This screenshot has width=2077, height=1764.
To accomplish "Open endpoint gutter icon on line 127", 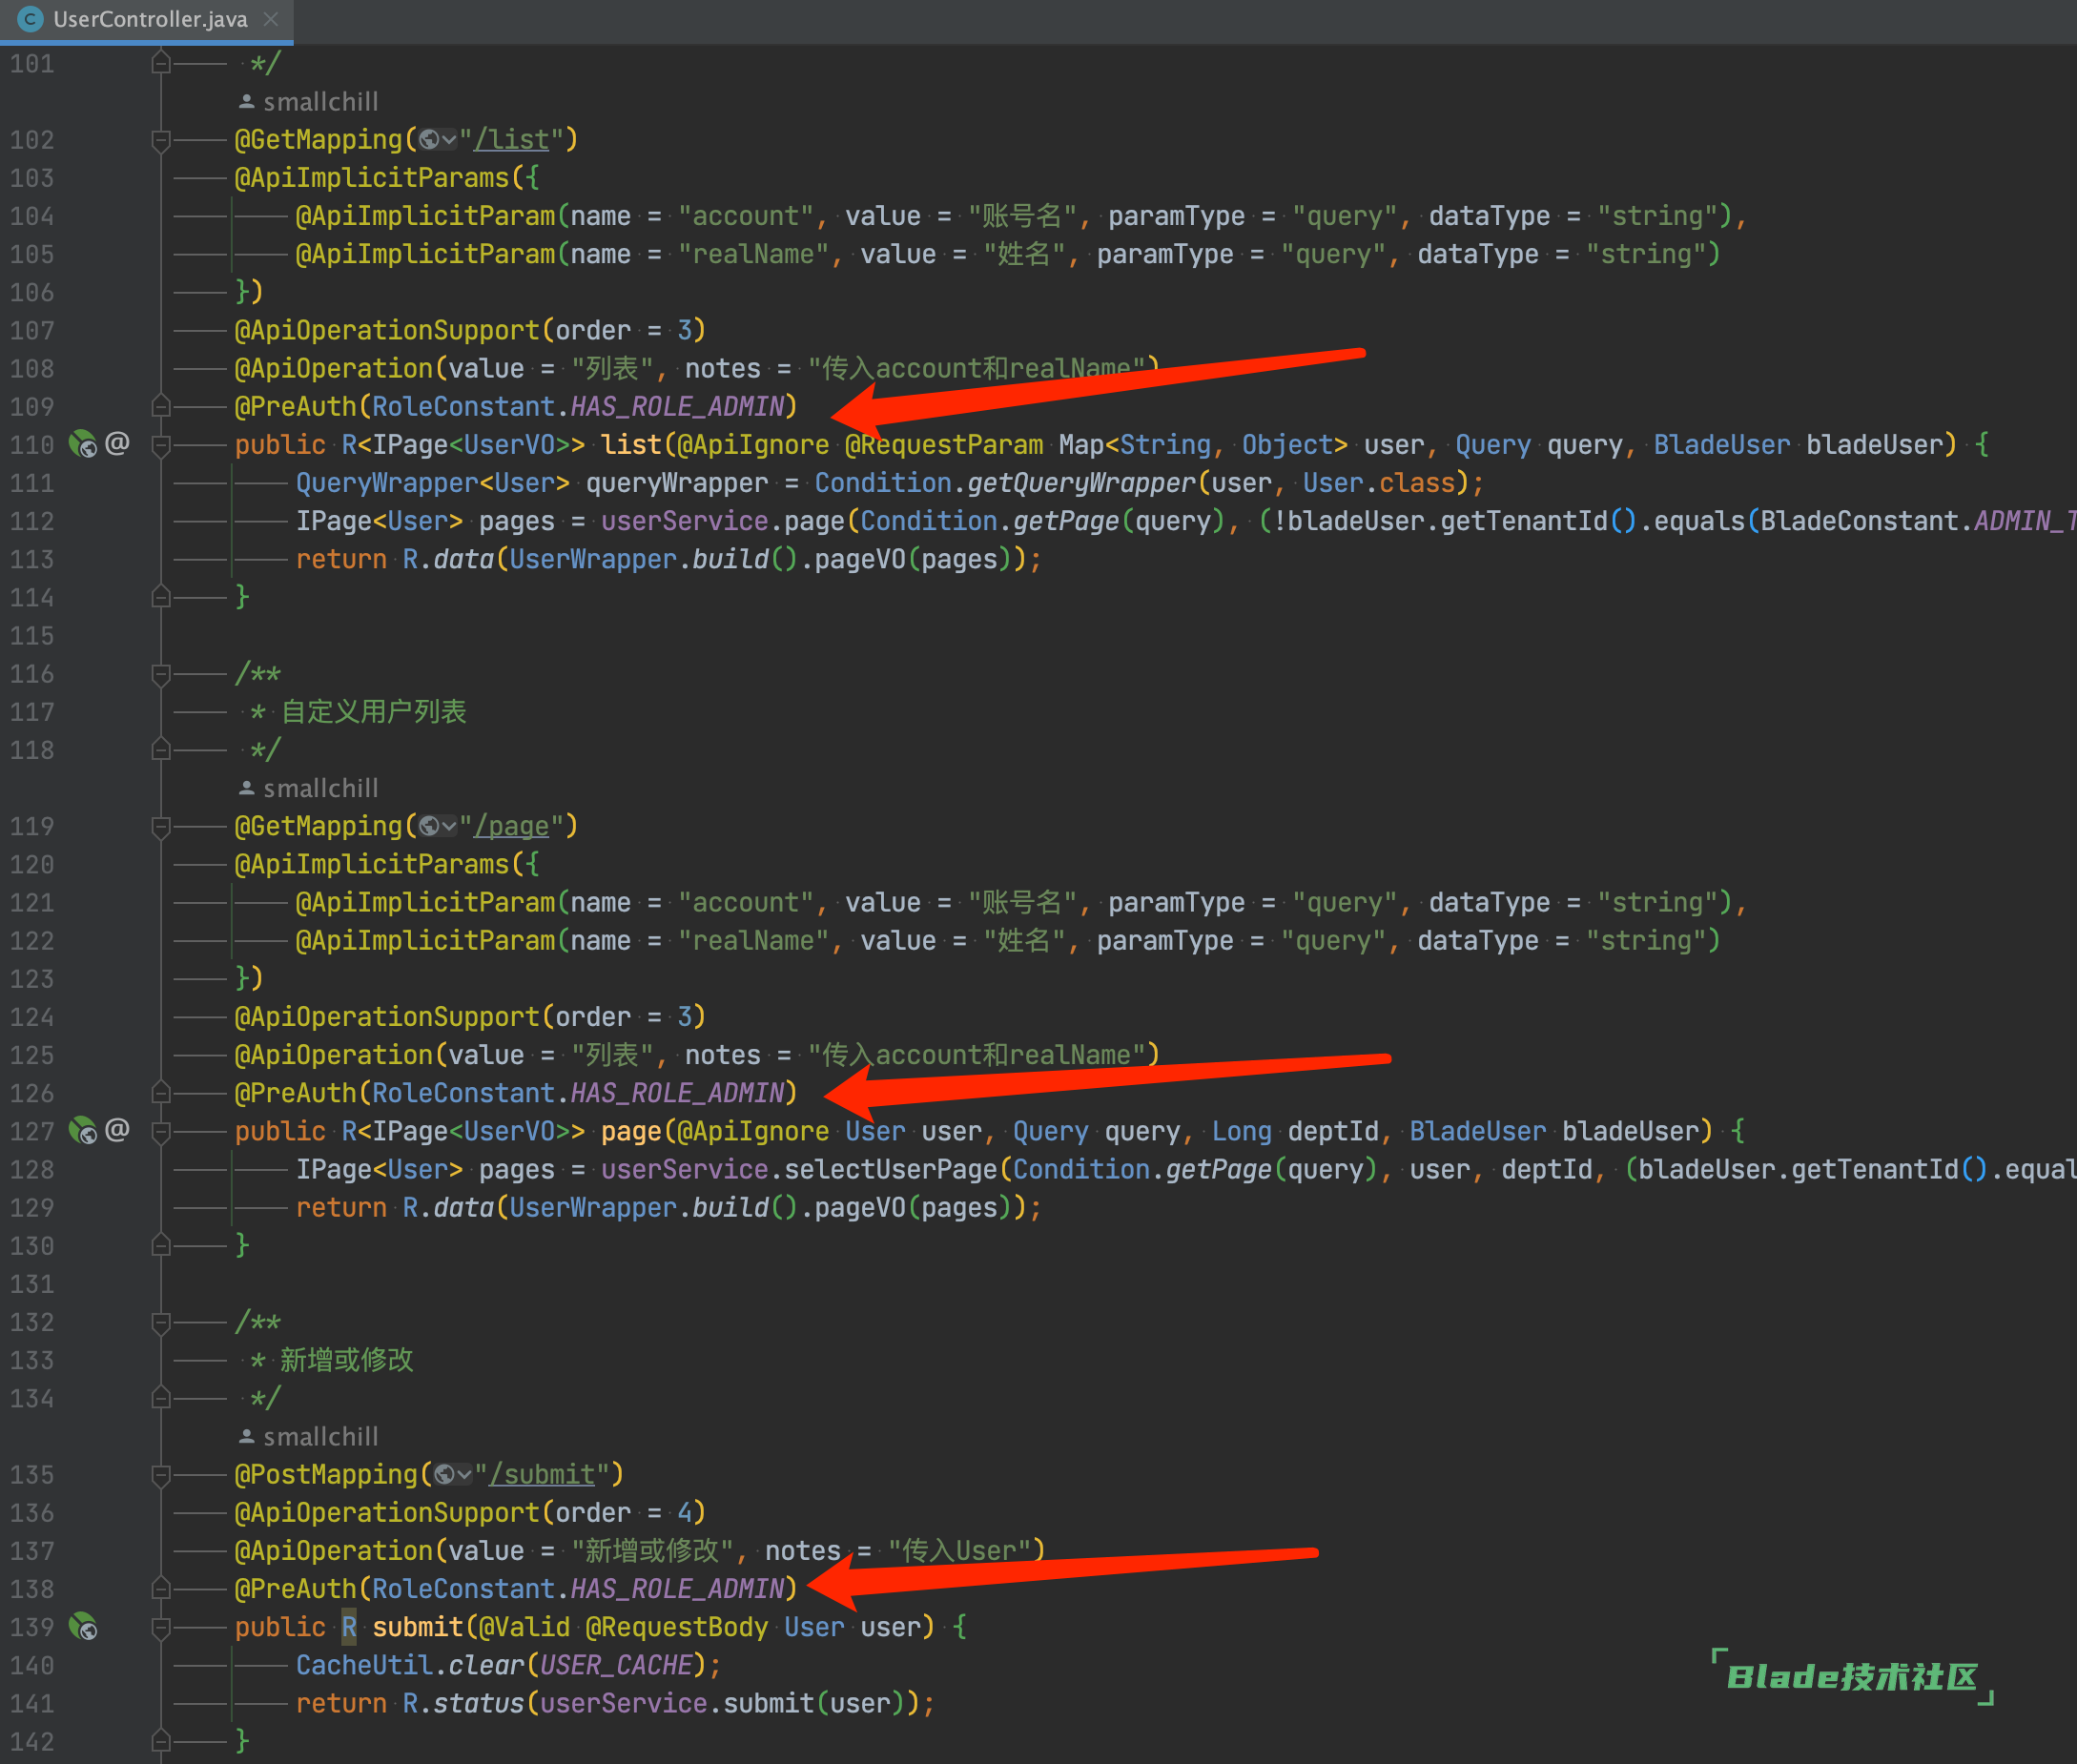I will [82, 1131].
